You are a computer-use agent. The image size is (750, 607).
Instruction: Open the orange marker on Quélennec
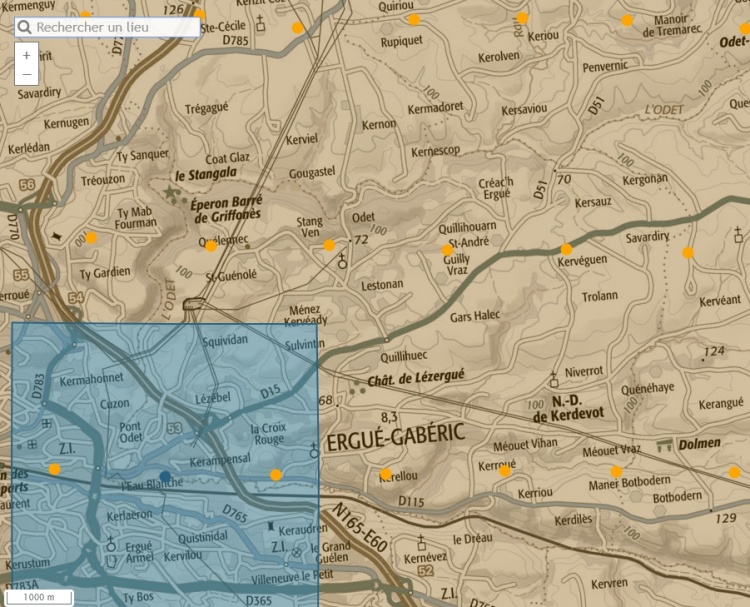(211, 246)
